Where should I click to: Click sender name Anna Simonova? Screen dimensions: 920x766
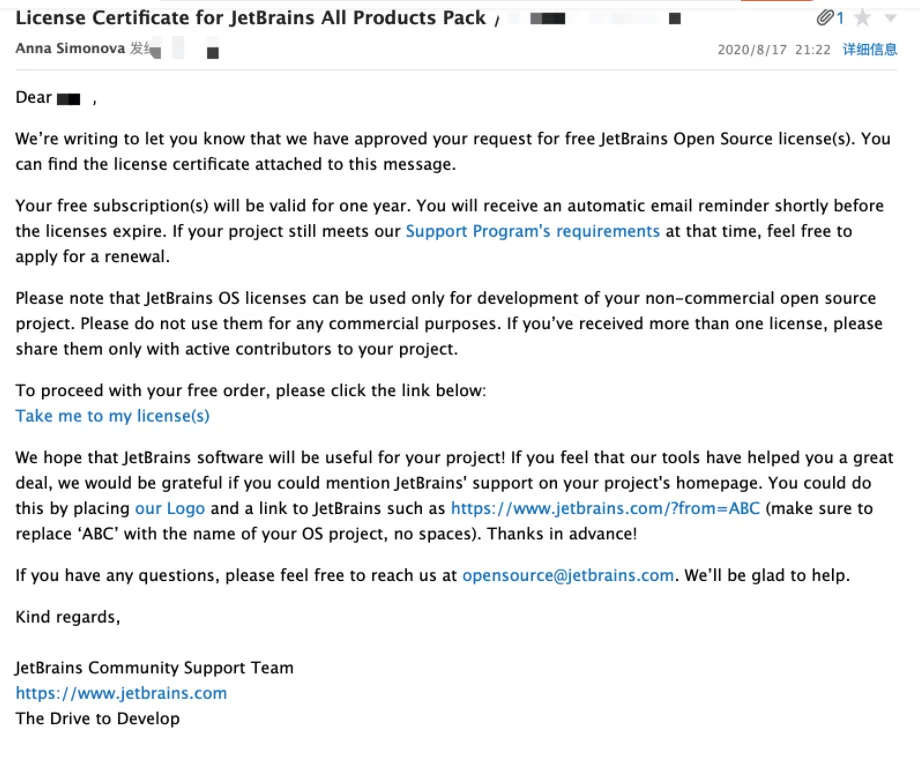click(70, 49)
